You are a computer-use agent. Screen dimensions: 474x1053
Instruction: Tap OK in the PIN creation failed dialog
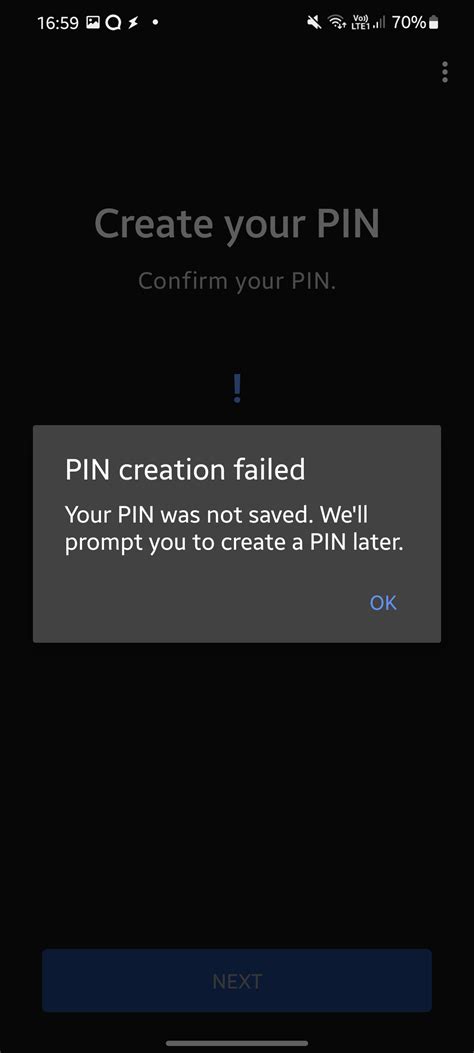pos(383,602)
